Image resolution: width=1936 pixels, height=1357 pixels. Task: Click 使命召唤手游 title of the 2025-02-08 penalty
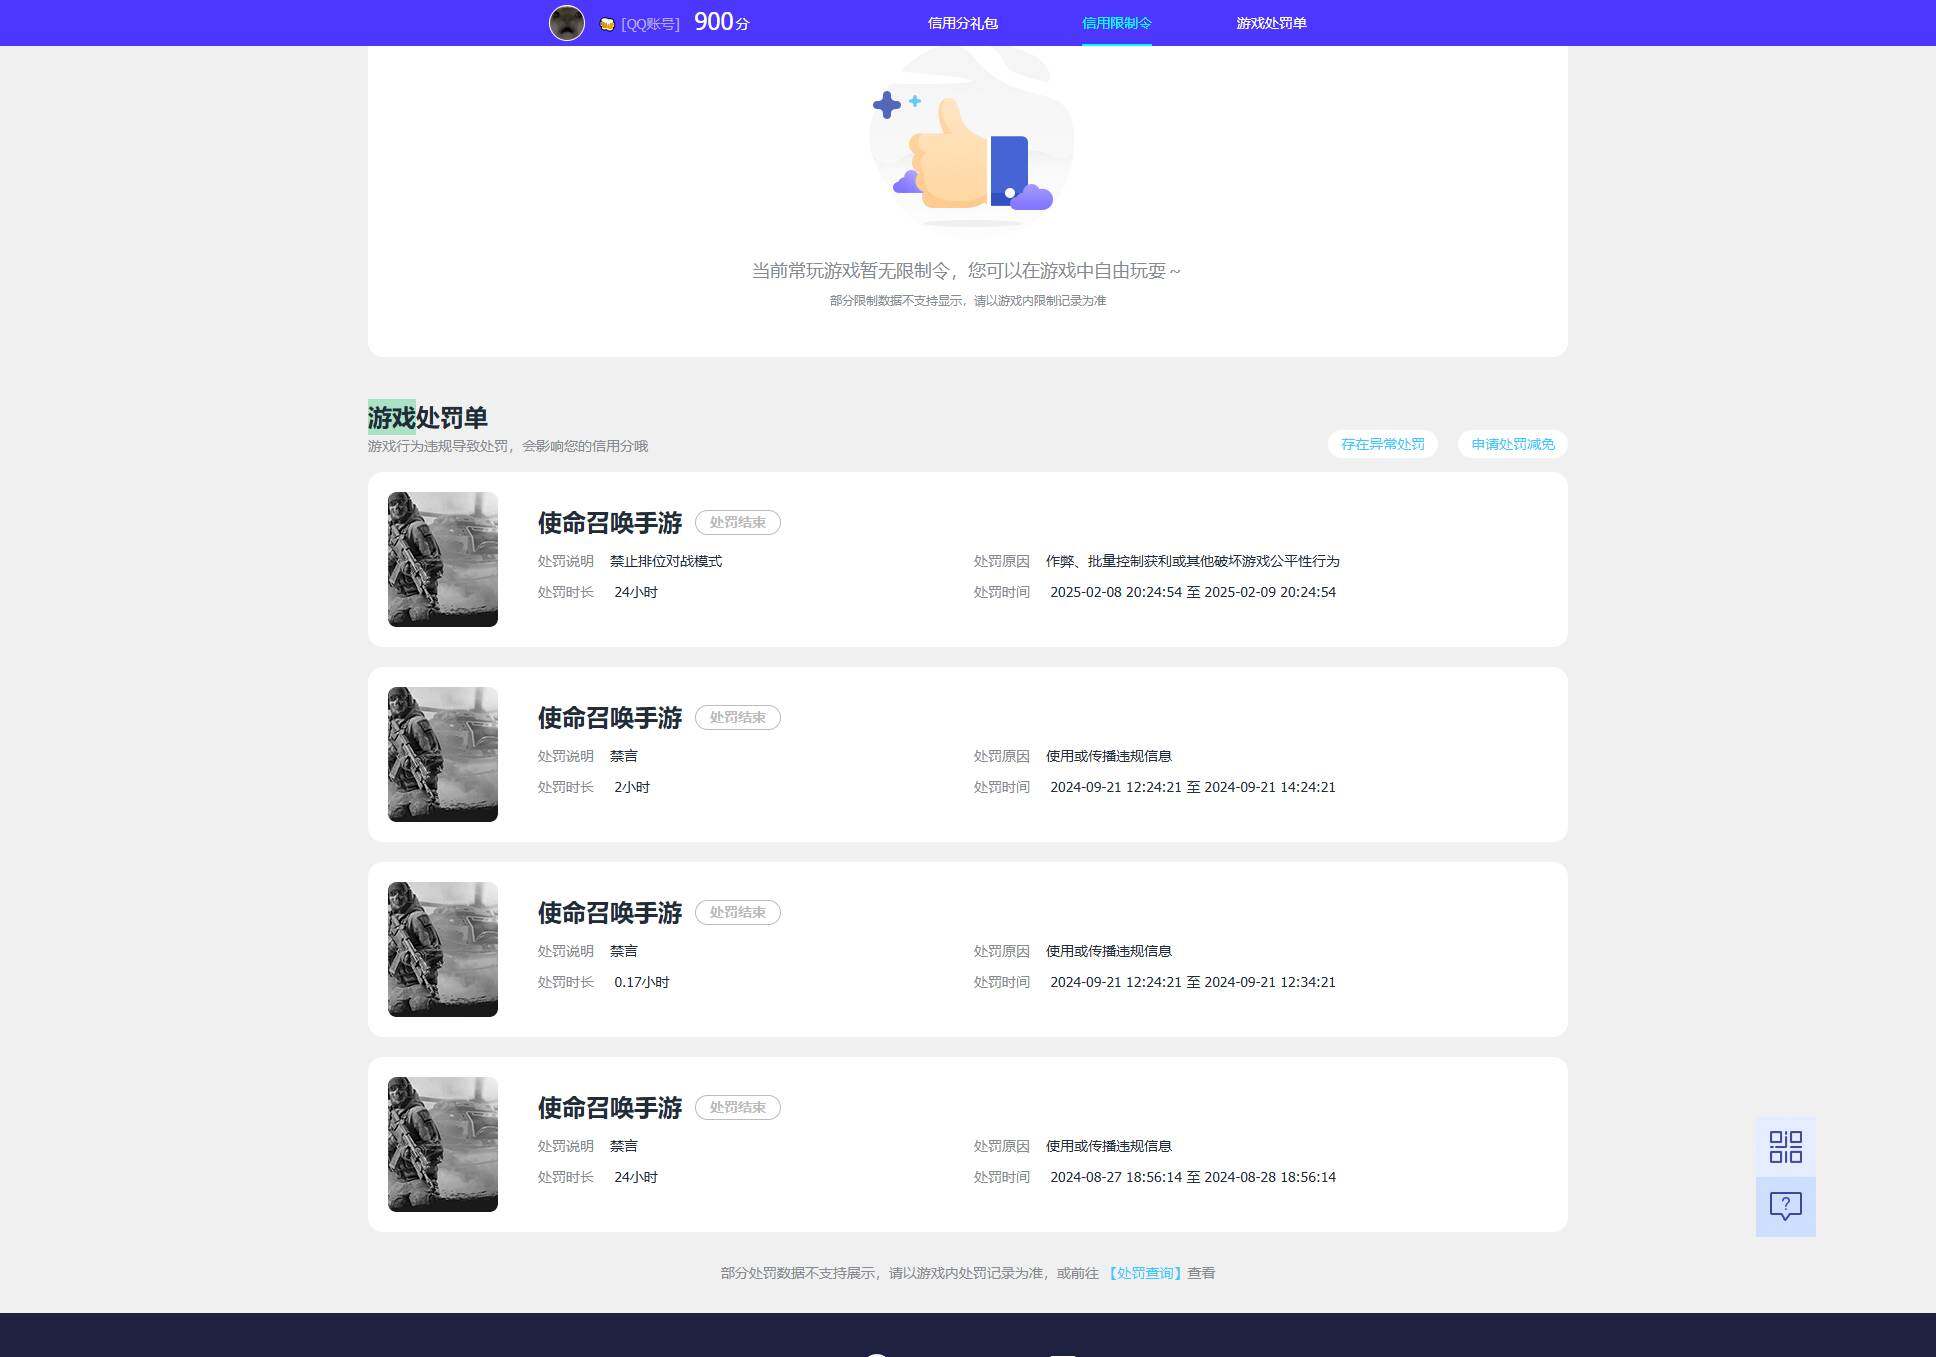(x=610, y=523)
